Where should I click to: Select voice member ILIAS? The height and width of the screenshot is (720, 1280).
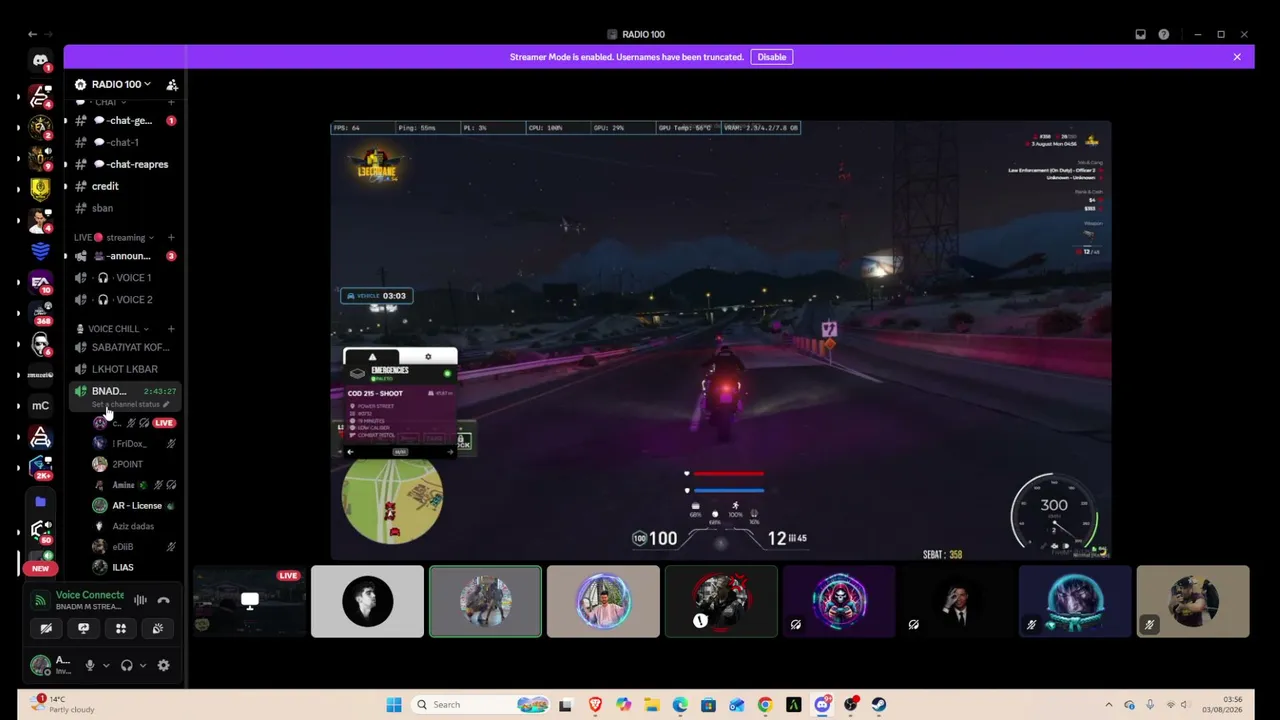coord(134,567)
